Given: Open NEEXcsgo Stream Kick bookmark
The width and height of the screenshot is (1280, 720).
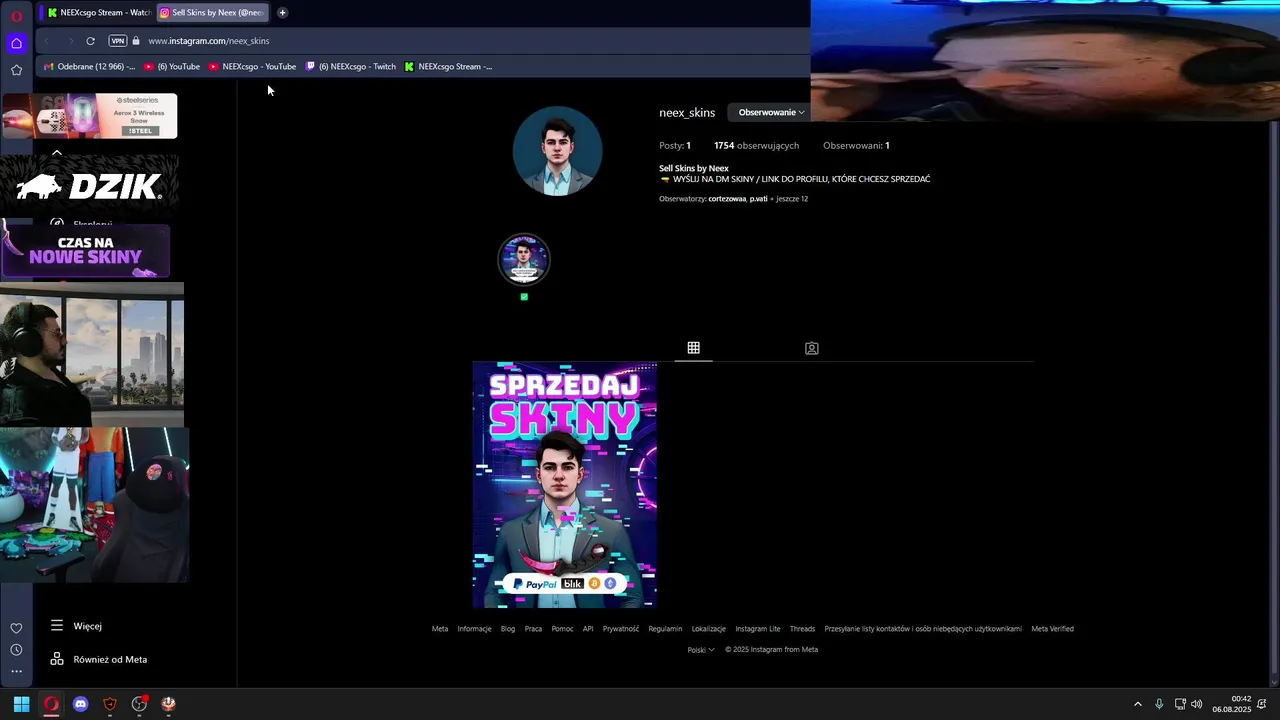Looking at the screenshot, I should click(448, 67).
